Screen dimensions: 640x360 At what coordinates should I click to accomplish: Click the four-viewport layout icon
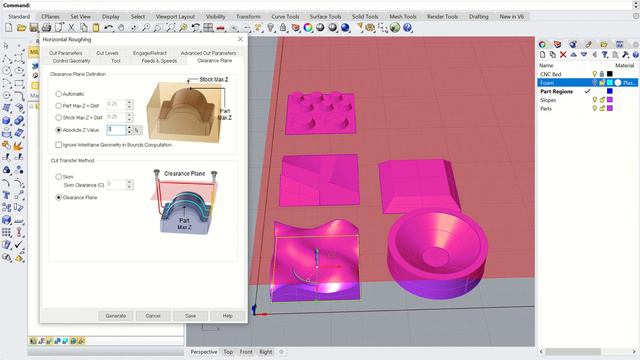click(x=208, y=27)
